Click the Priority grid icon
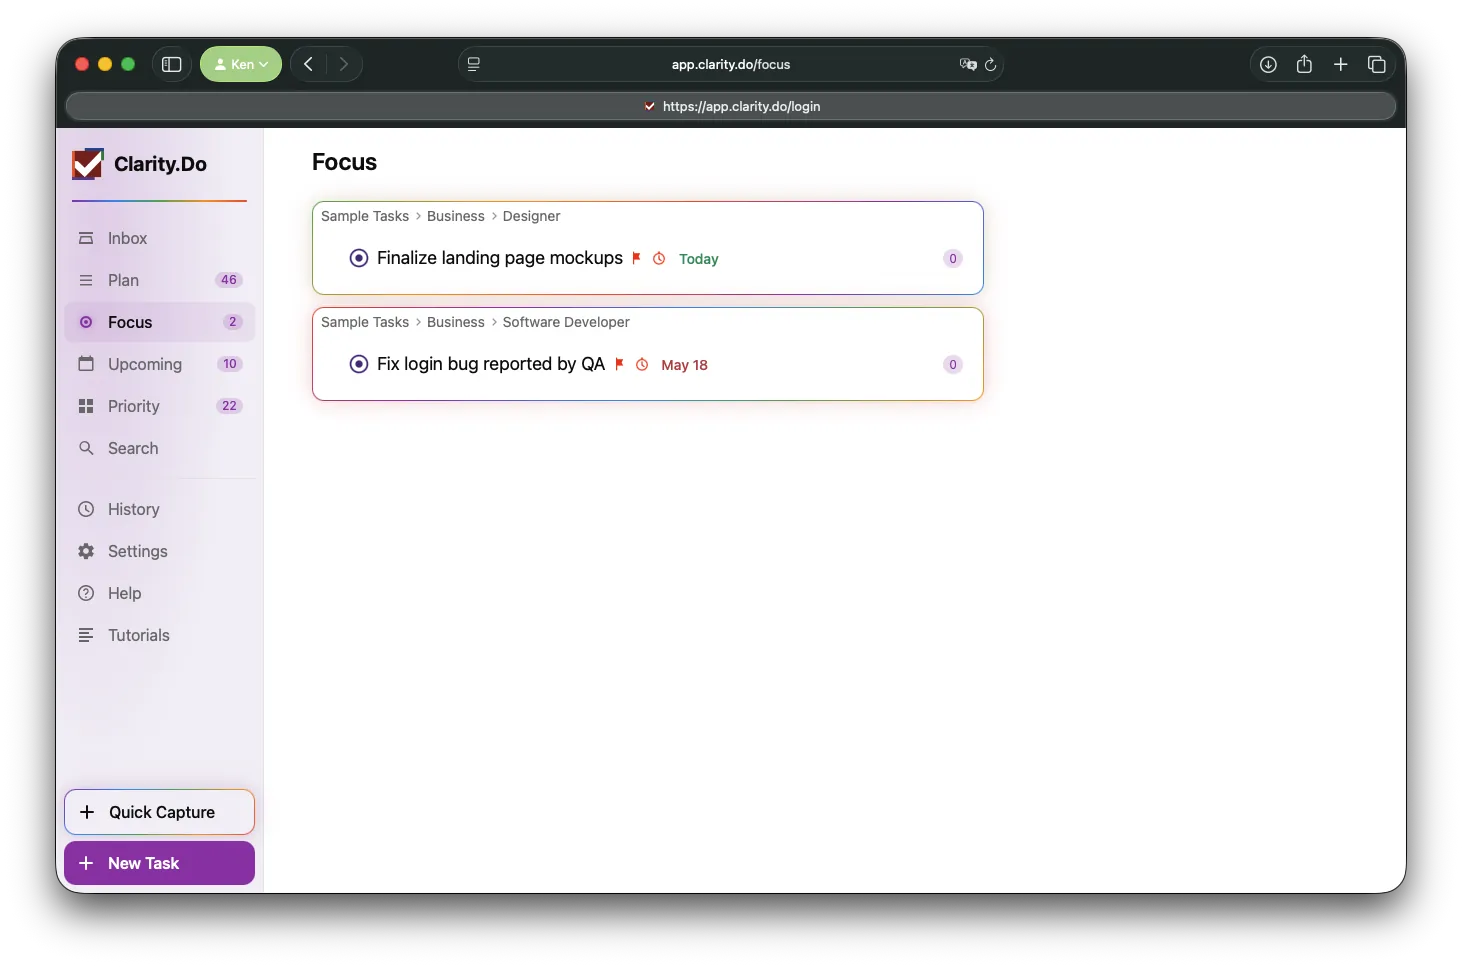The height and width of the screenshot is (967, 1462). (86, 406)
